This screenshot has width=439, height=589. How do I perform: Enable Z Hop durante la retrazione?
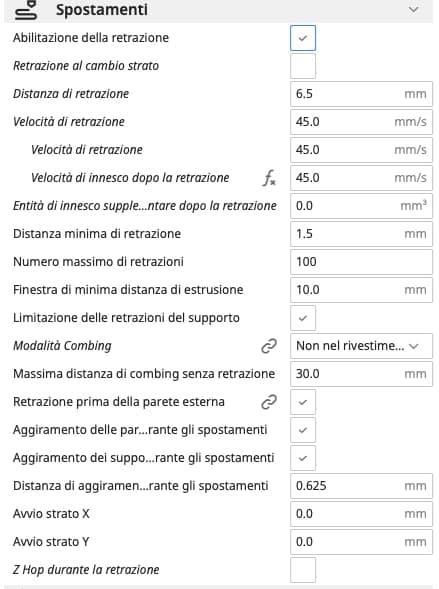tap(303, 570)
